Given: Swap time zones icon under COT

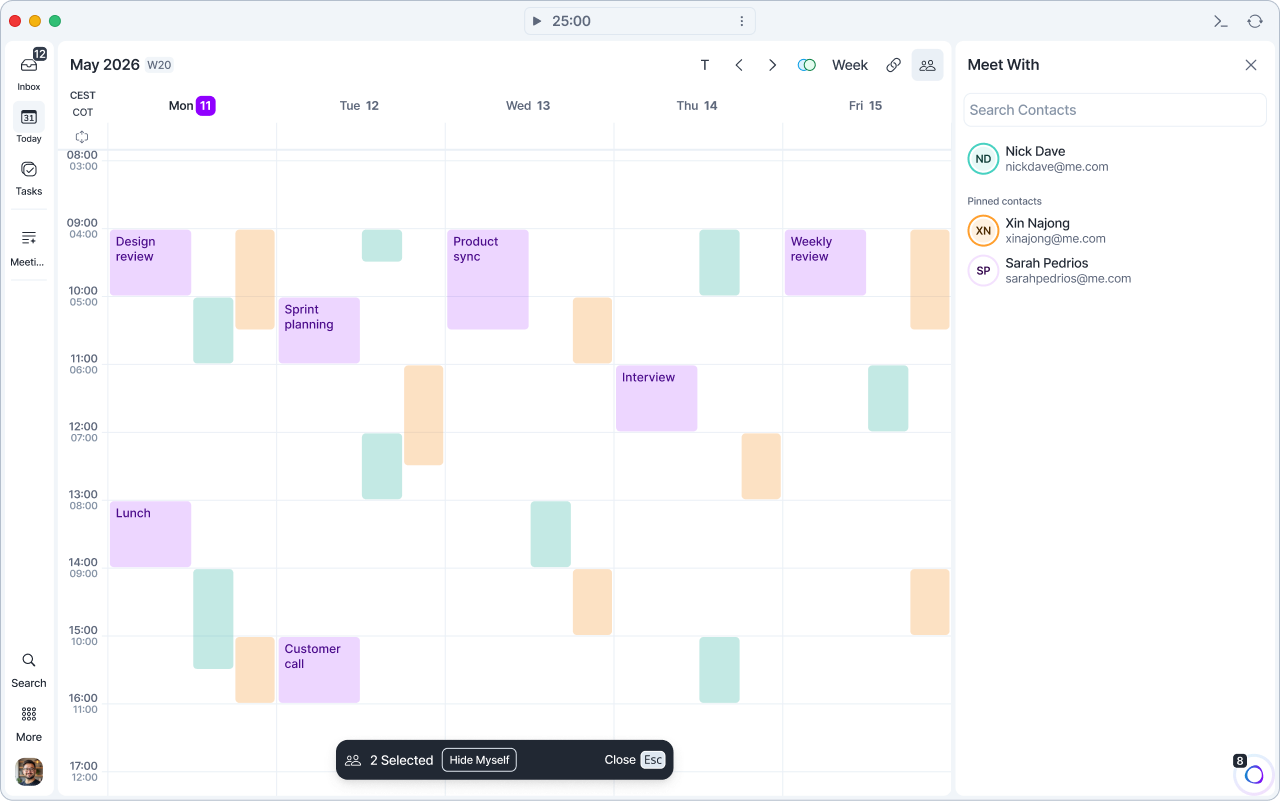Looking at the screenshot, I should pos(82,137).
